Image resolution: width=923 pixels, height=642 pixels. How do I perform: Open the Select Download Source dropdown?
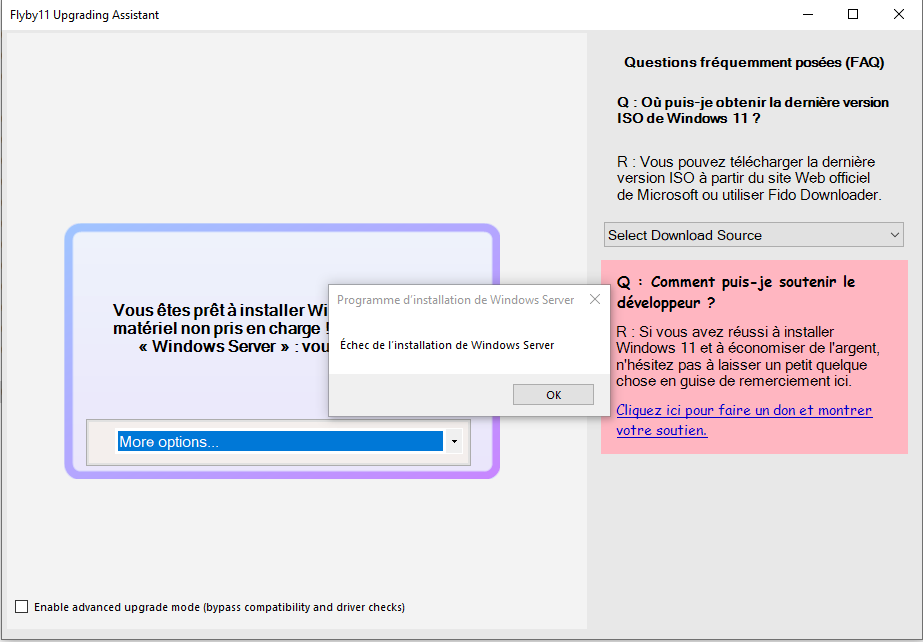[753, 235]
